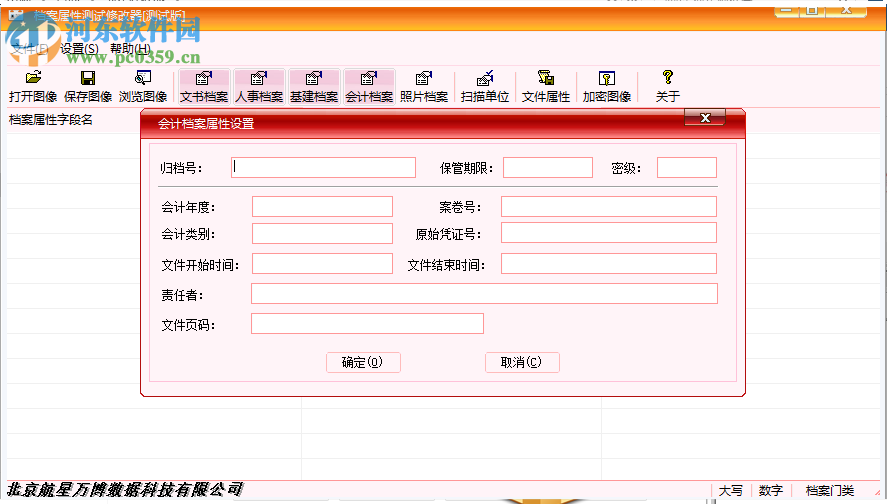Click the 文件结束时间 input field
Image resolution: width=887 pixels, height=504 pixels.
(609, 264)
